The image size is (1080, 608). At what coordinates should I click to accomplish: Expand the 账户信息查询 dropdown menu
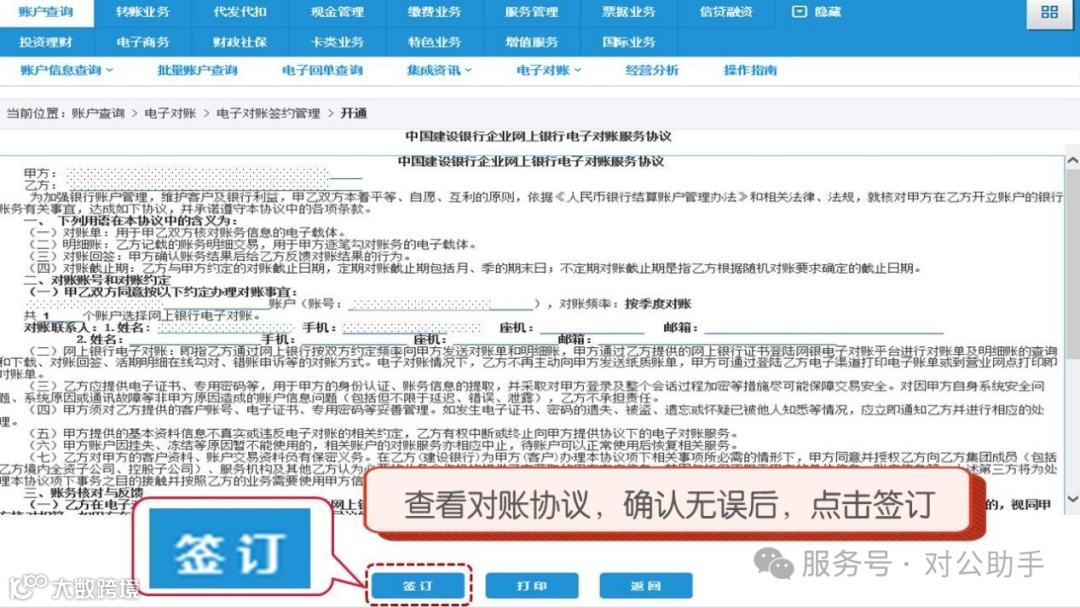(x=67, y=70)
